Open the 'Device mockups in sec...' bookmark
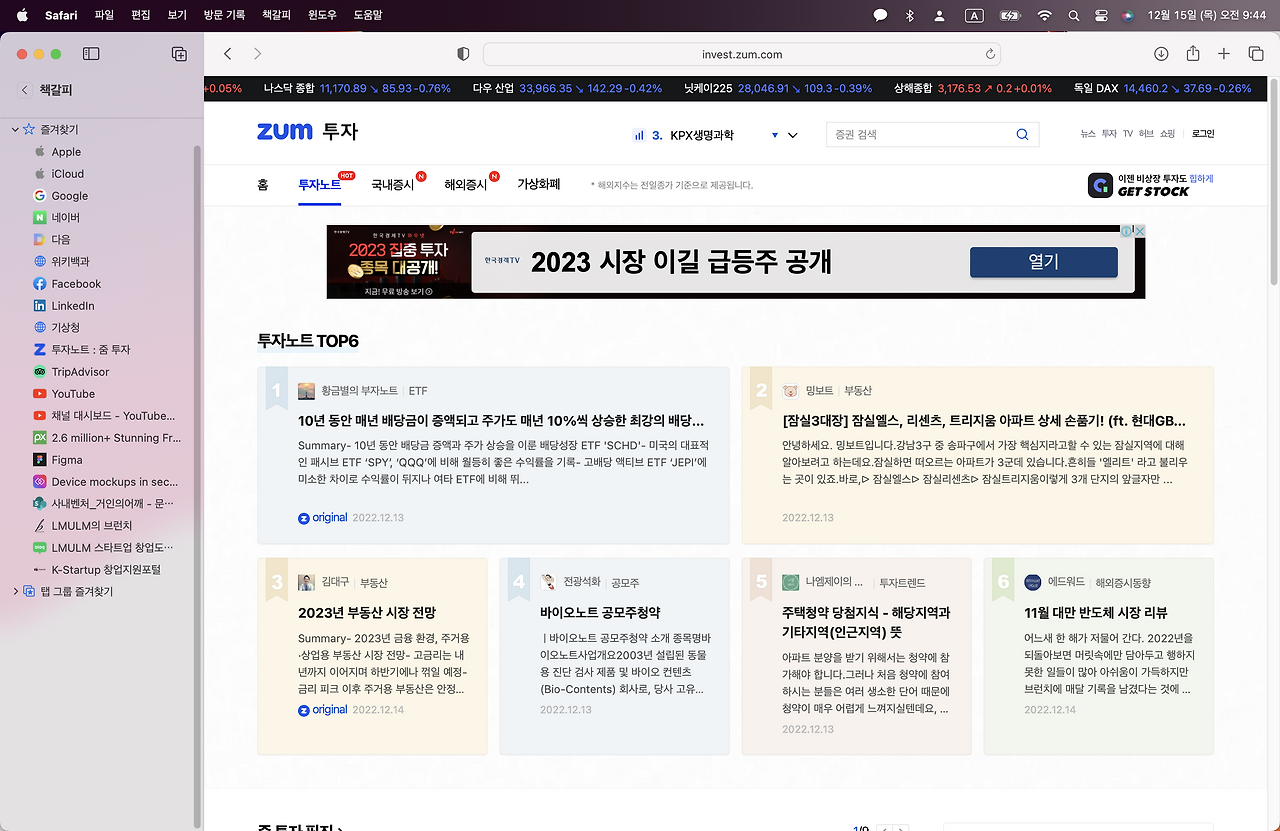The height and width of the screenshot is (831, 1280). pos(114,482)
